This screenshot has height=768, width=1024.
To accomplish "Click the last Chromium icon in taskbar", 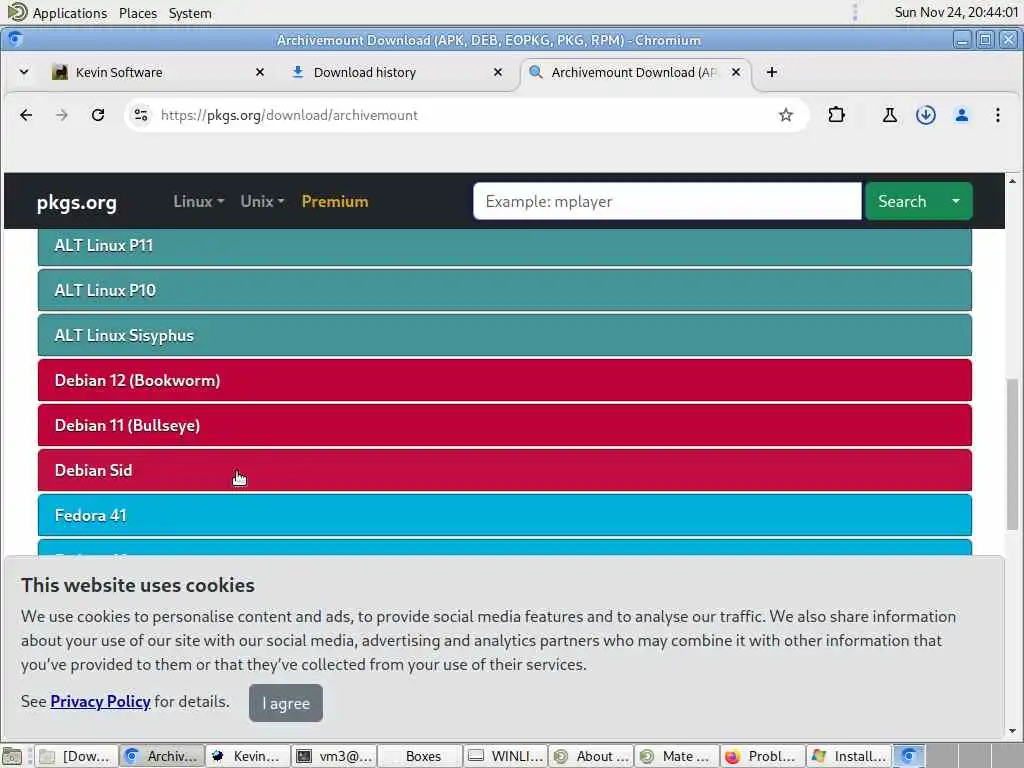I will 909,756.
